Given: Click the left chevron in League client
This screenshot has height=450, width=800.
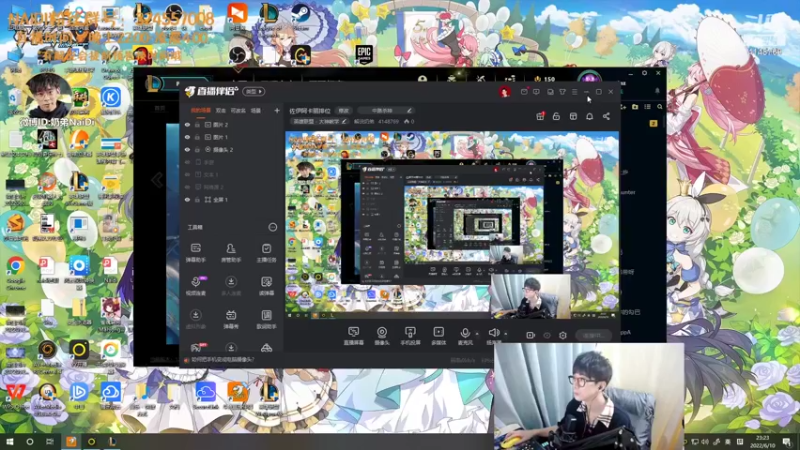Looking at the screenshot, I should pyautogui.click(x=157, y=180).
